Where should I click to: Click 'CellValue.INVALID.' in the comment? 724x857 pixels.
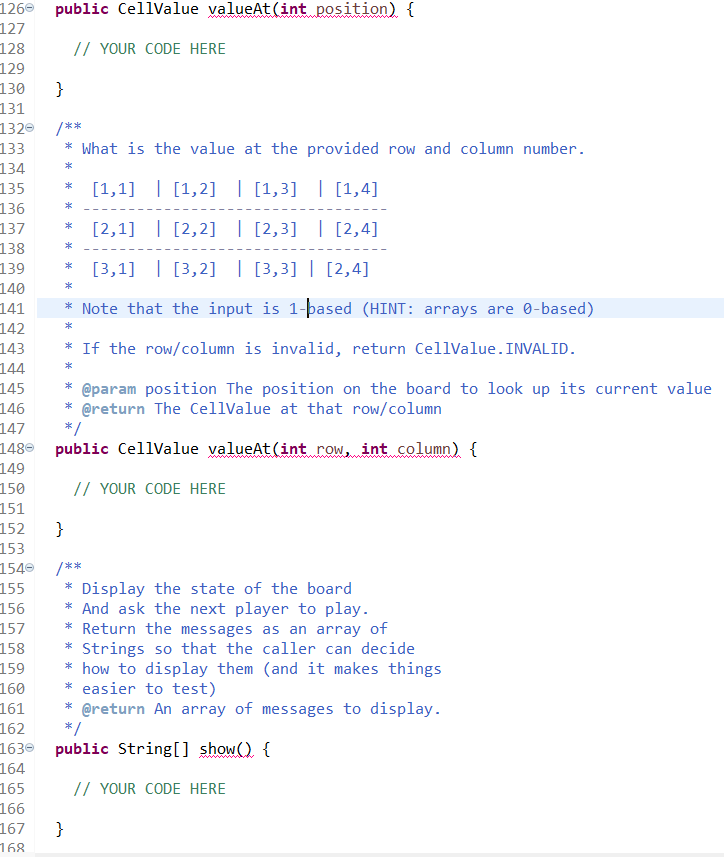pos(495,349)
